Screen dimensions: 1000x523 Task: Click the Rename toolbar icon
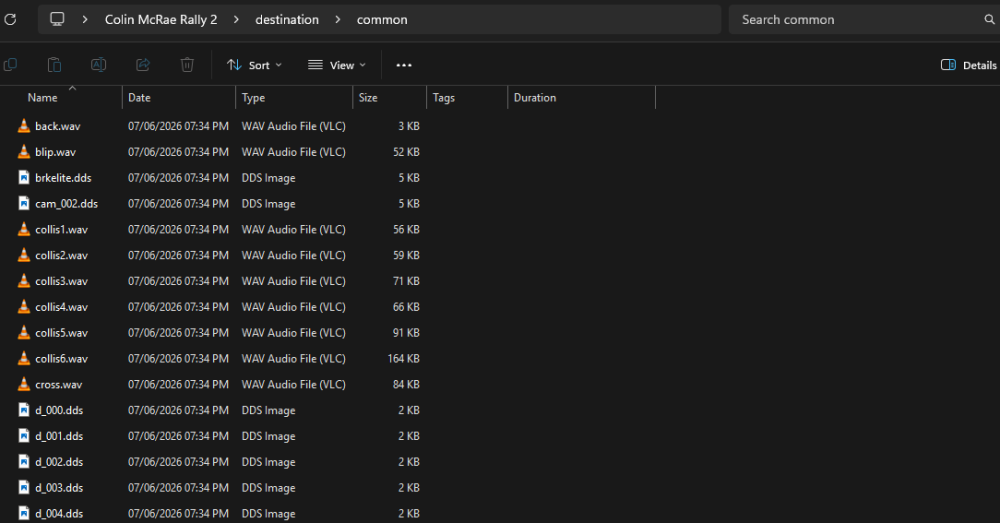[98, 64]
